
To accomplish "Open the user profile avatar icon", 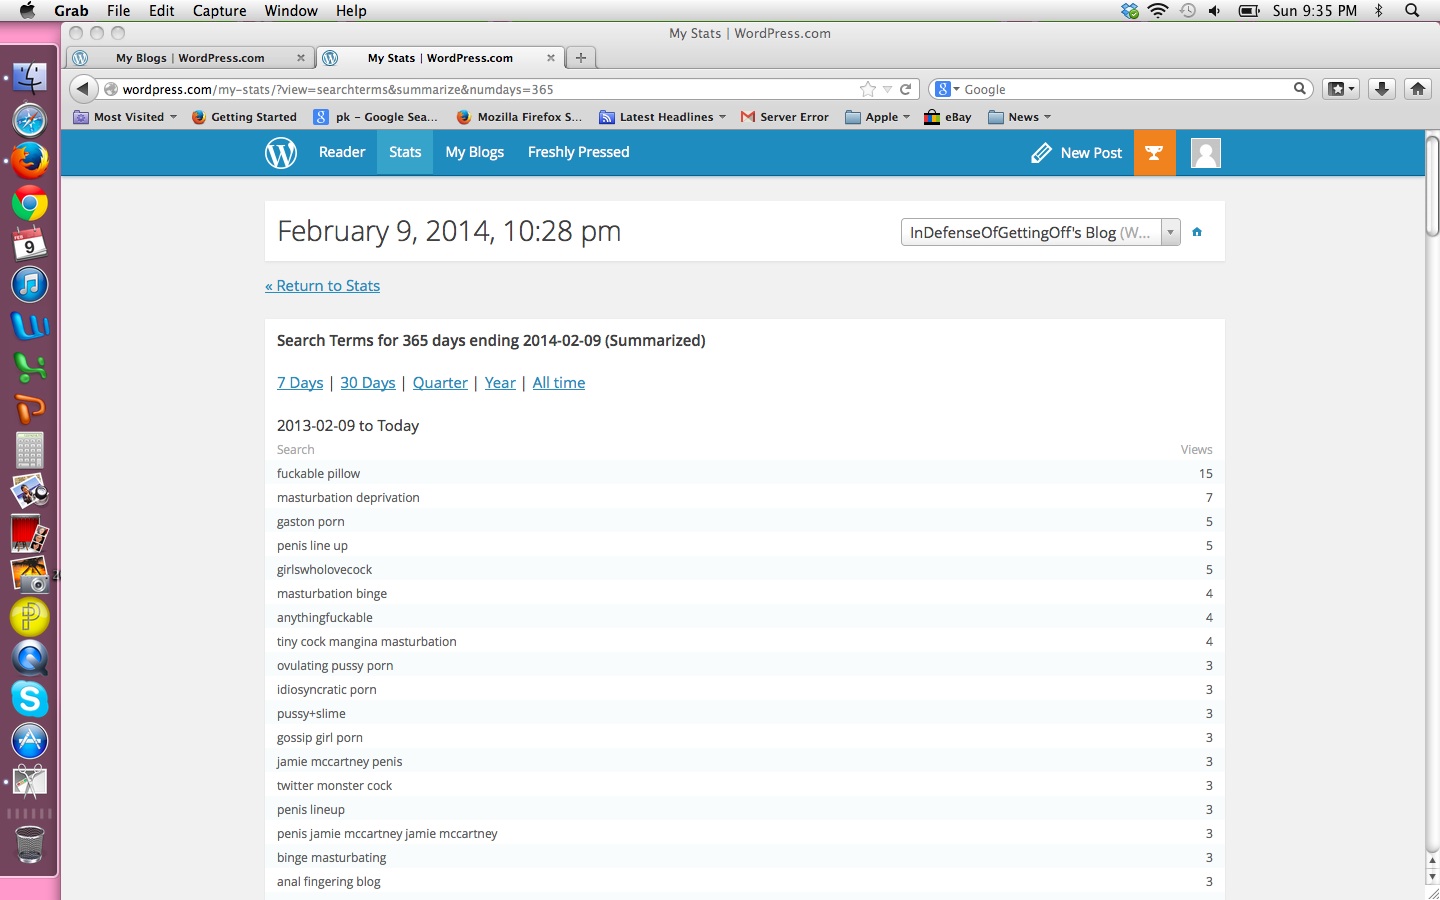I will pos(1205,153).
